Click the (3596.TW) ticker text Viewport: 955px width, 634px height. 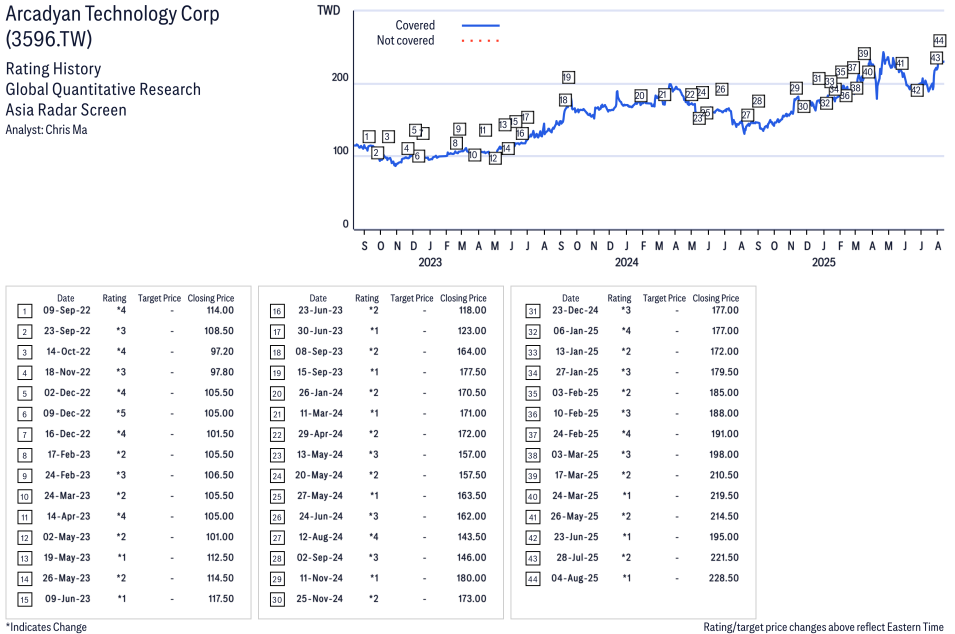pos(49,39)
